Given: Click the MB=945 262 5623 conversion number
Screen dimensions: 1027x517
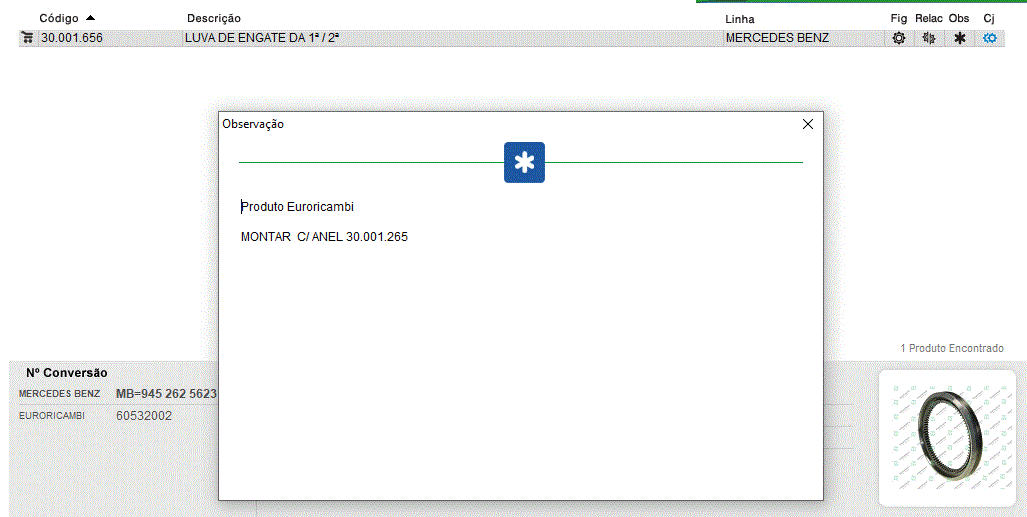Looking at the screenshot, I should tap(166, 394).
